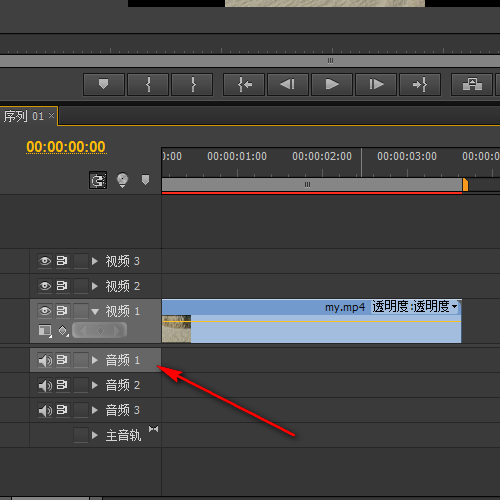Image resolution: width=500 pixels, height=500 pixels.
Task: Expand the 视频 3 track
Action: [x=95, y=261]
